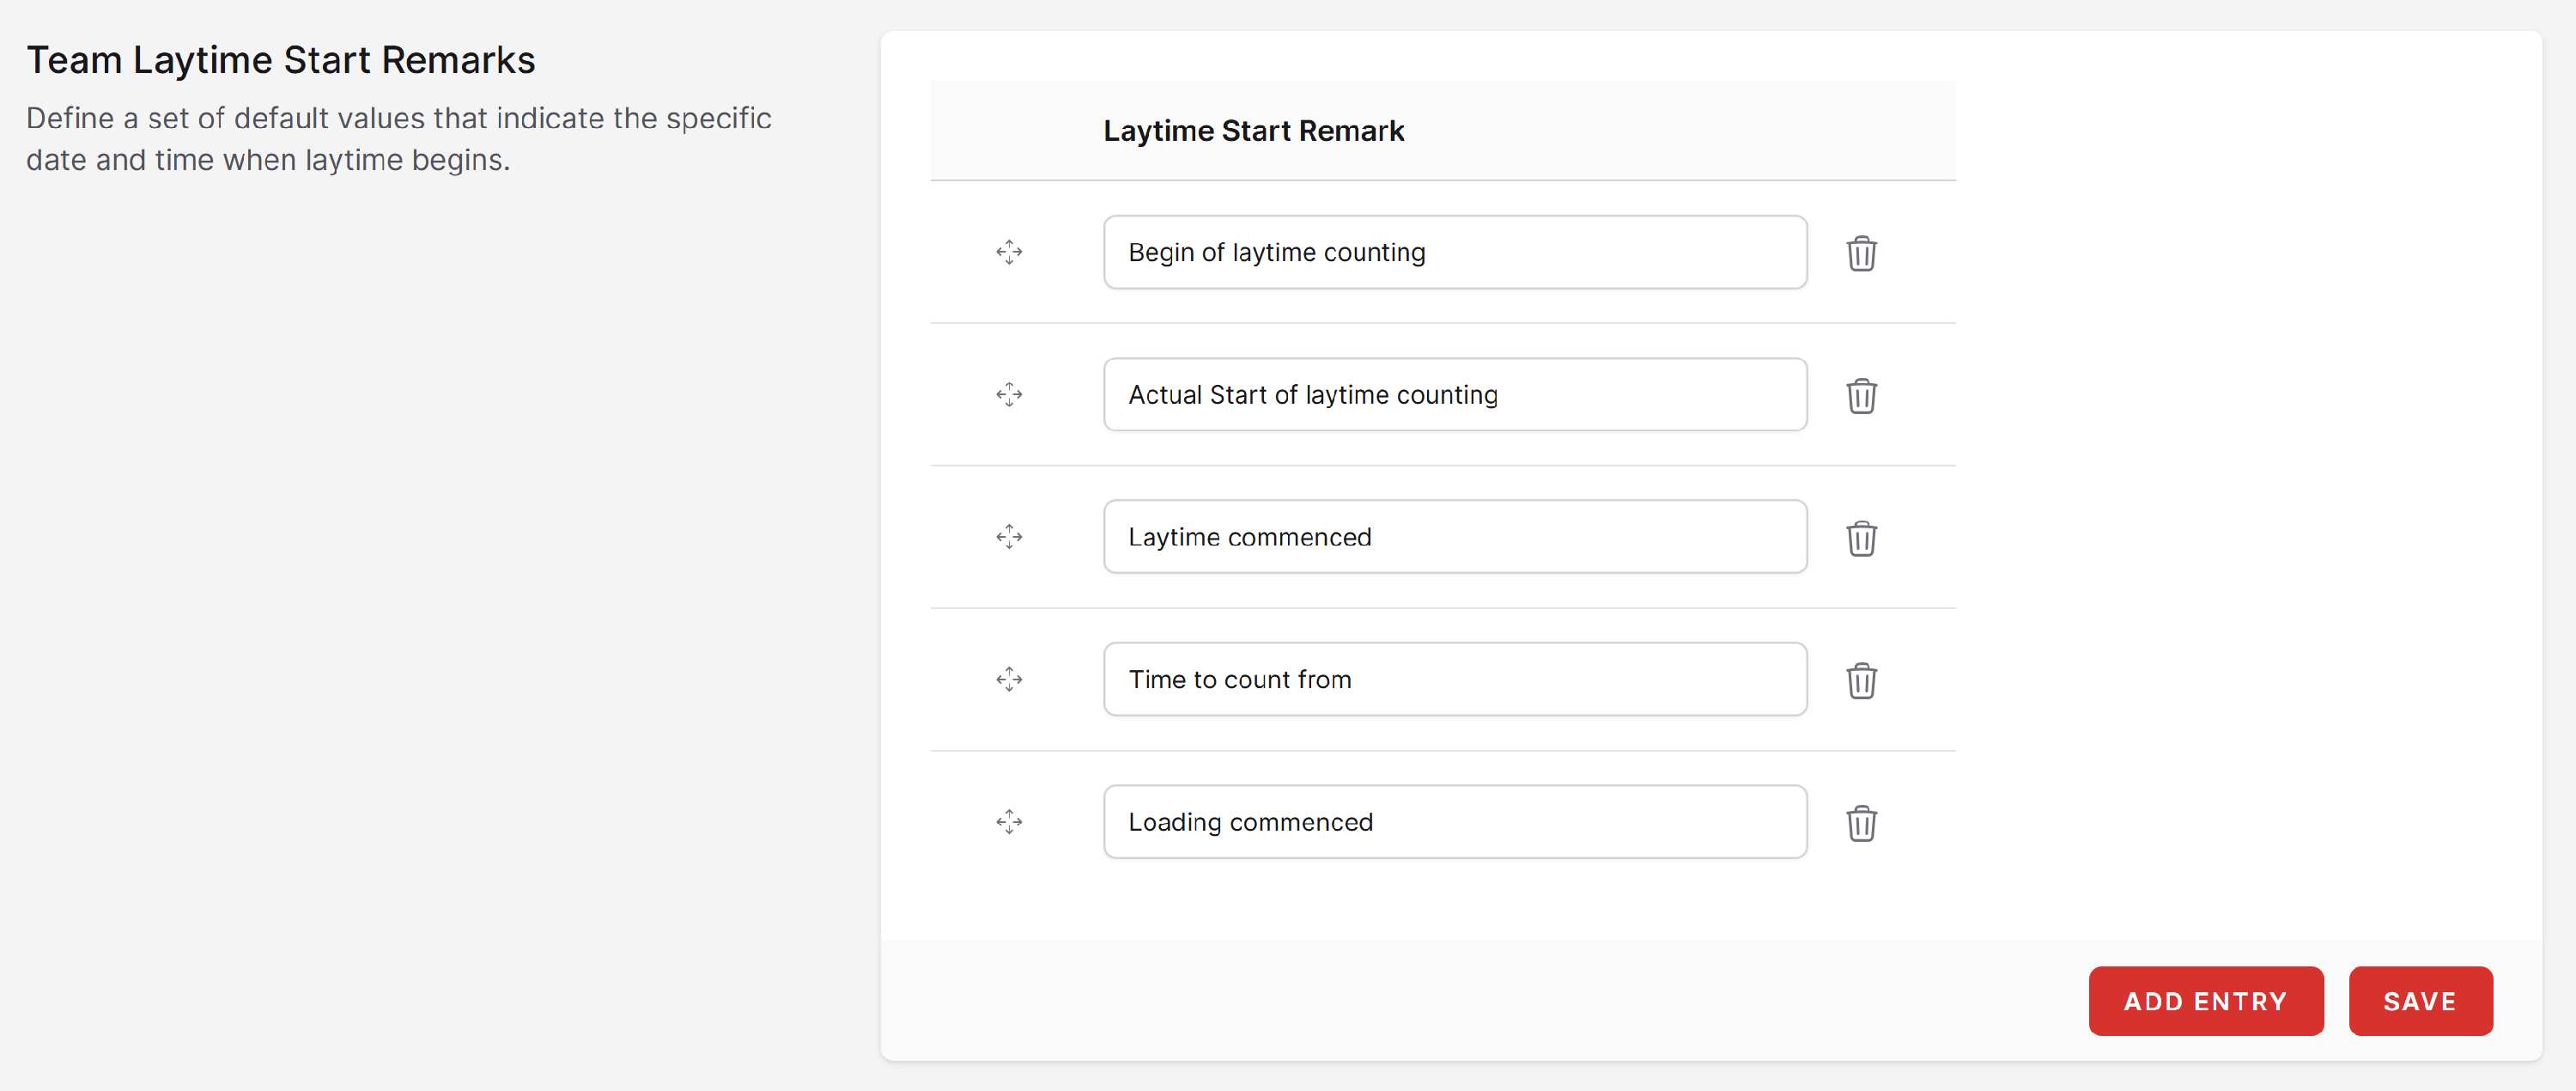2576x1091 pixels.
Task: Delete the 'Laytime commenced' entry
Action: pyautogui.click(x=1860, y=538)
